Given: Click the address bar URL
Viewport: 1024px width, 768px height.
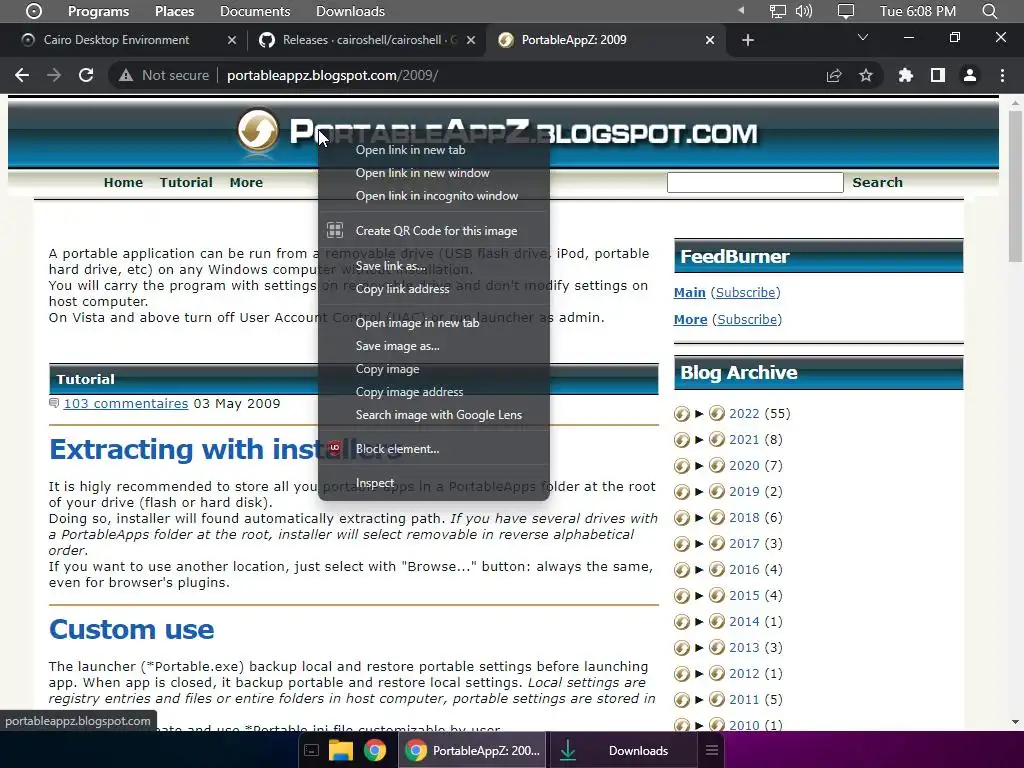Looking at the screenshot, I should coord(332,76).
